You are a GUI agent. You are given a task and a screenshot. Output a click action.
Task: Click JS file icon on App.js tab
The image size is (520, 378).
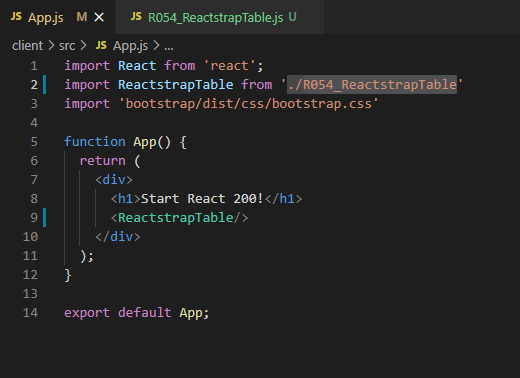(16, 16)
